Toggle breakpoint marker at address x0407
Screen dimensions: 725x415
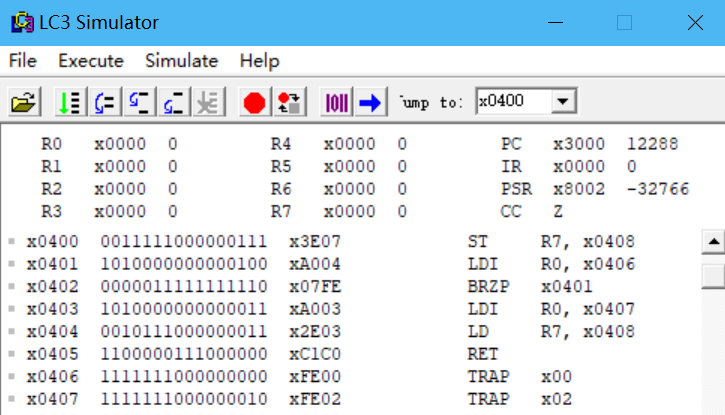(x=12, y=398)
